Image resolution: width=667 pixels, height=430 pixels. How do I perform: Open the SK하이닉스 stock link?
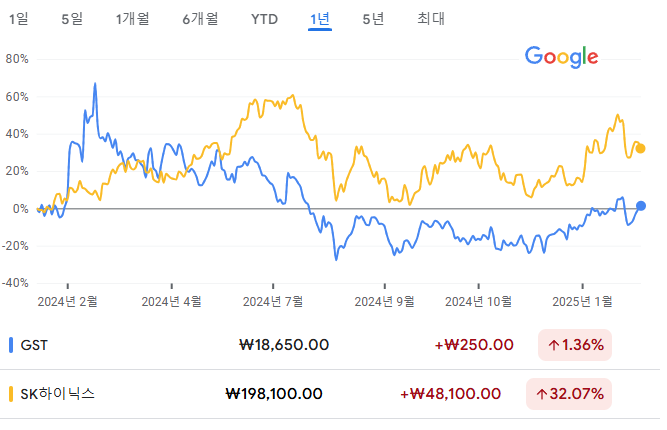(58, 394)
